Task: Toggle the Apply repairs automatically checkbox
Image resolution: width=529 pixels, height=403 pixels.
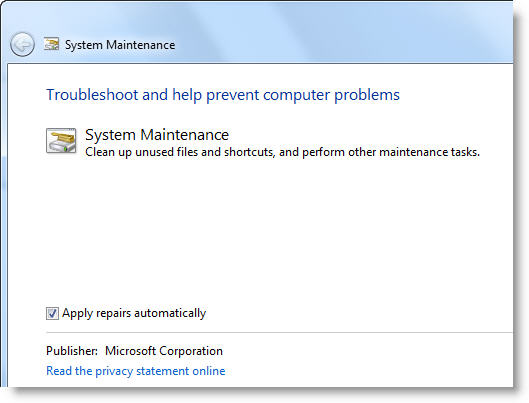Action: click(52, 313)
